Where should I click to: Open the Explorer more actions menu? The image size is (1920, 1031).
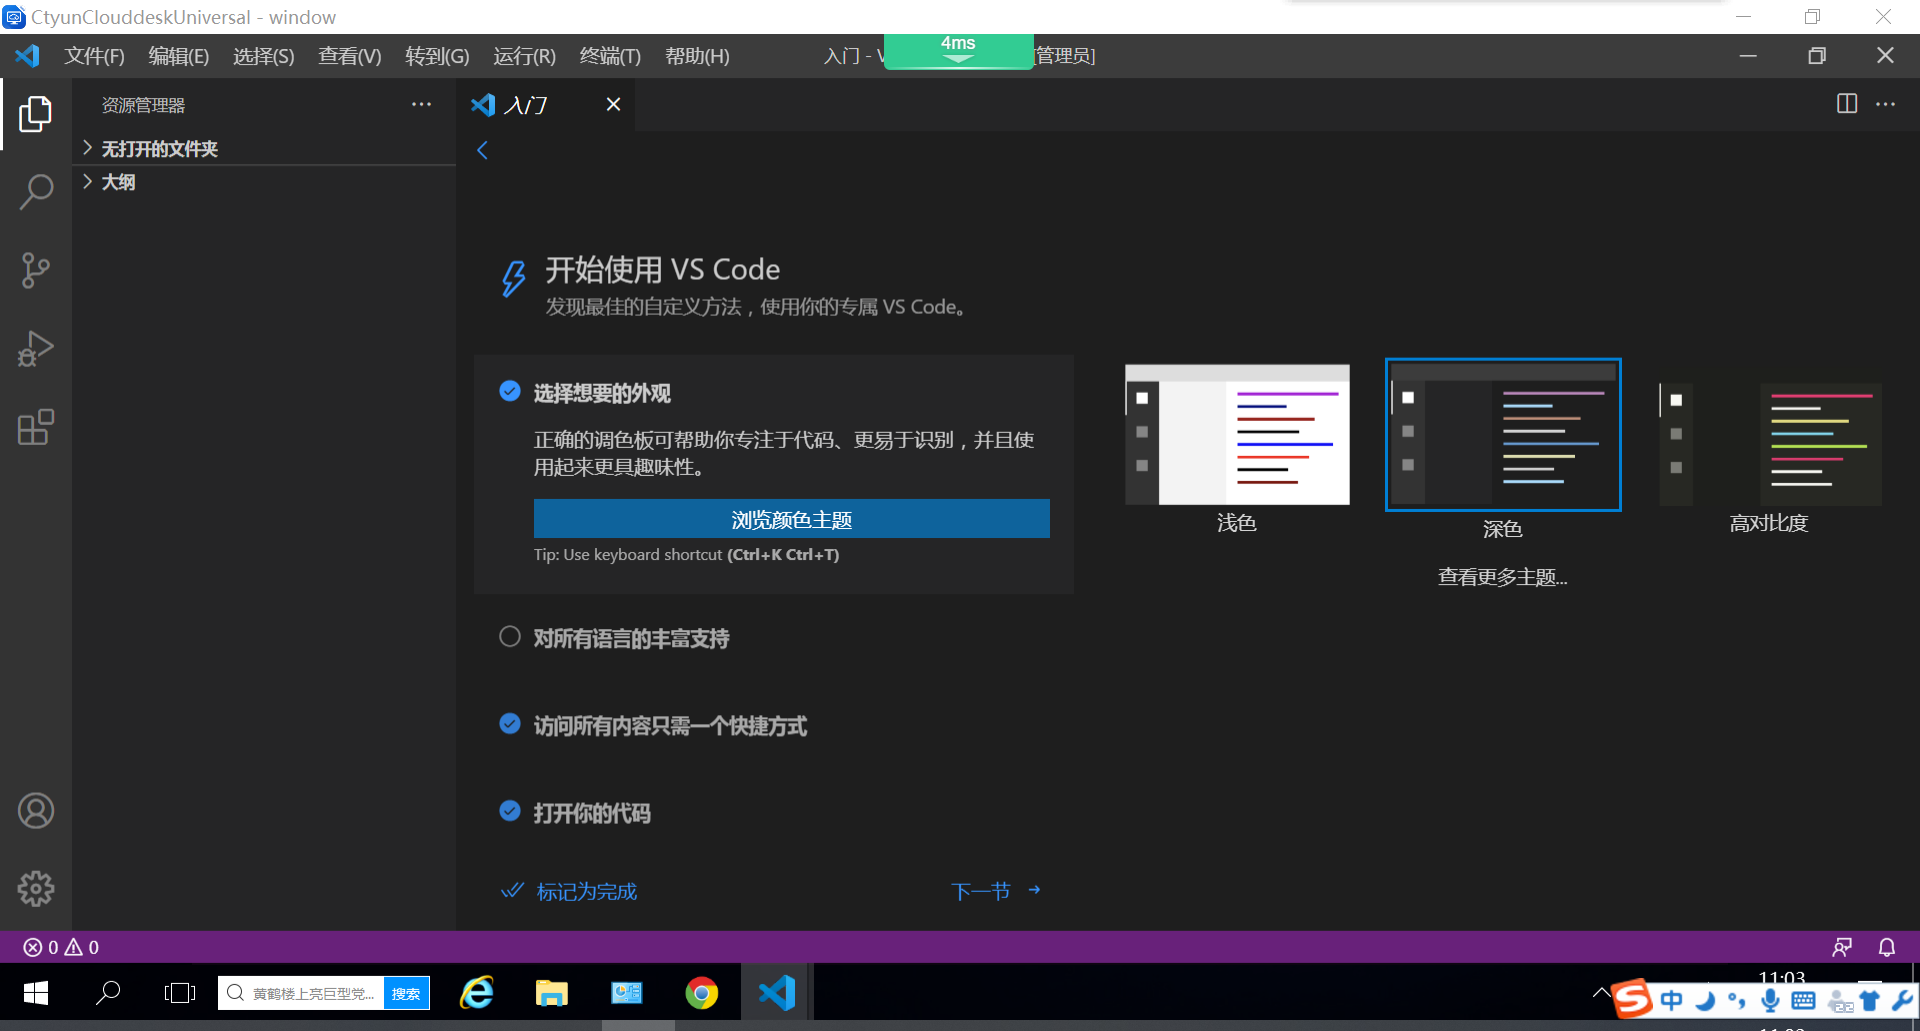click(421, 104)
